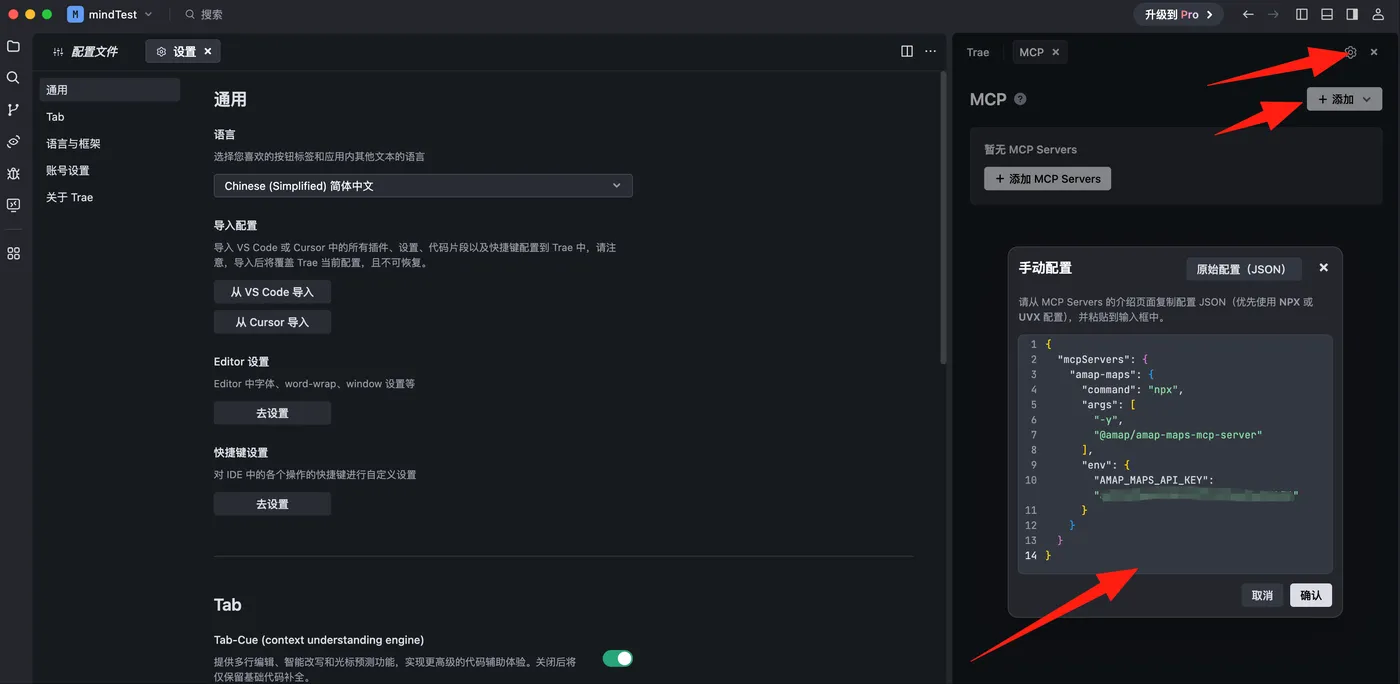Close the MCP tab

click(x=1056, y=52)
